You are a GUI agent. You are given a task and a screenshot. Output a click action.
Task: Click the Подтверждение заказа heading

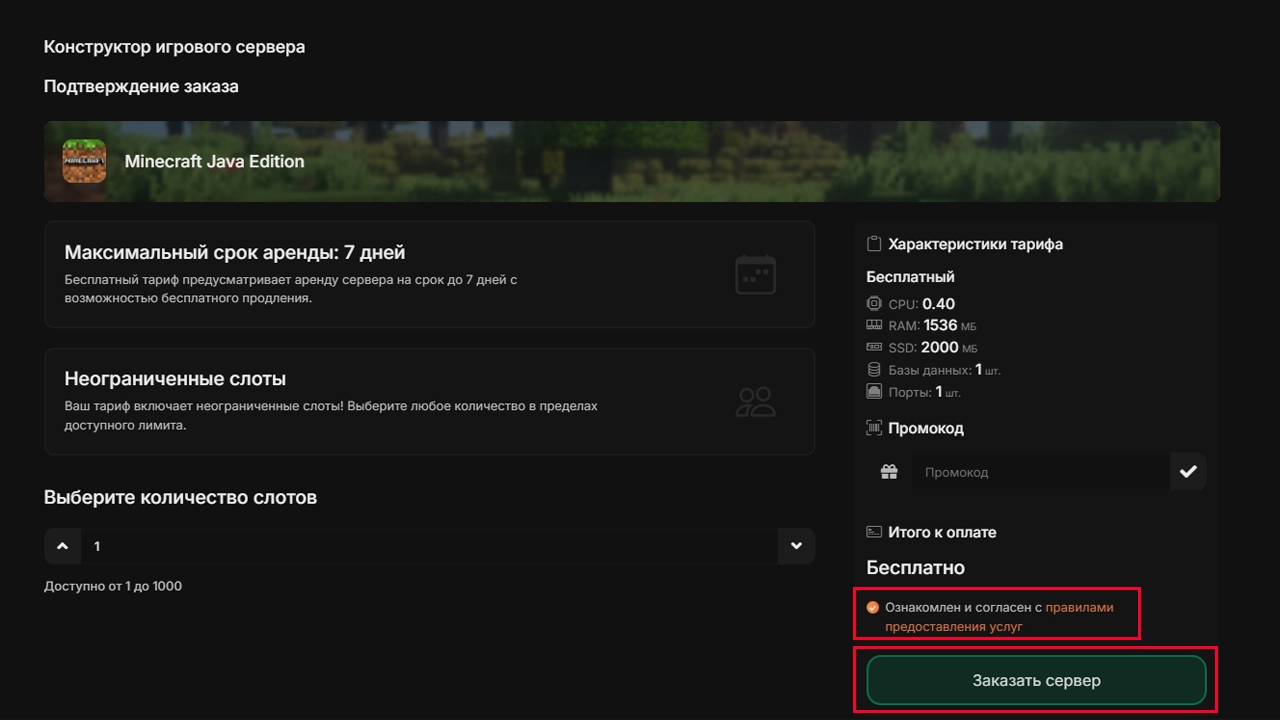pos(140,86)
